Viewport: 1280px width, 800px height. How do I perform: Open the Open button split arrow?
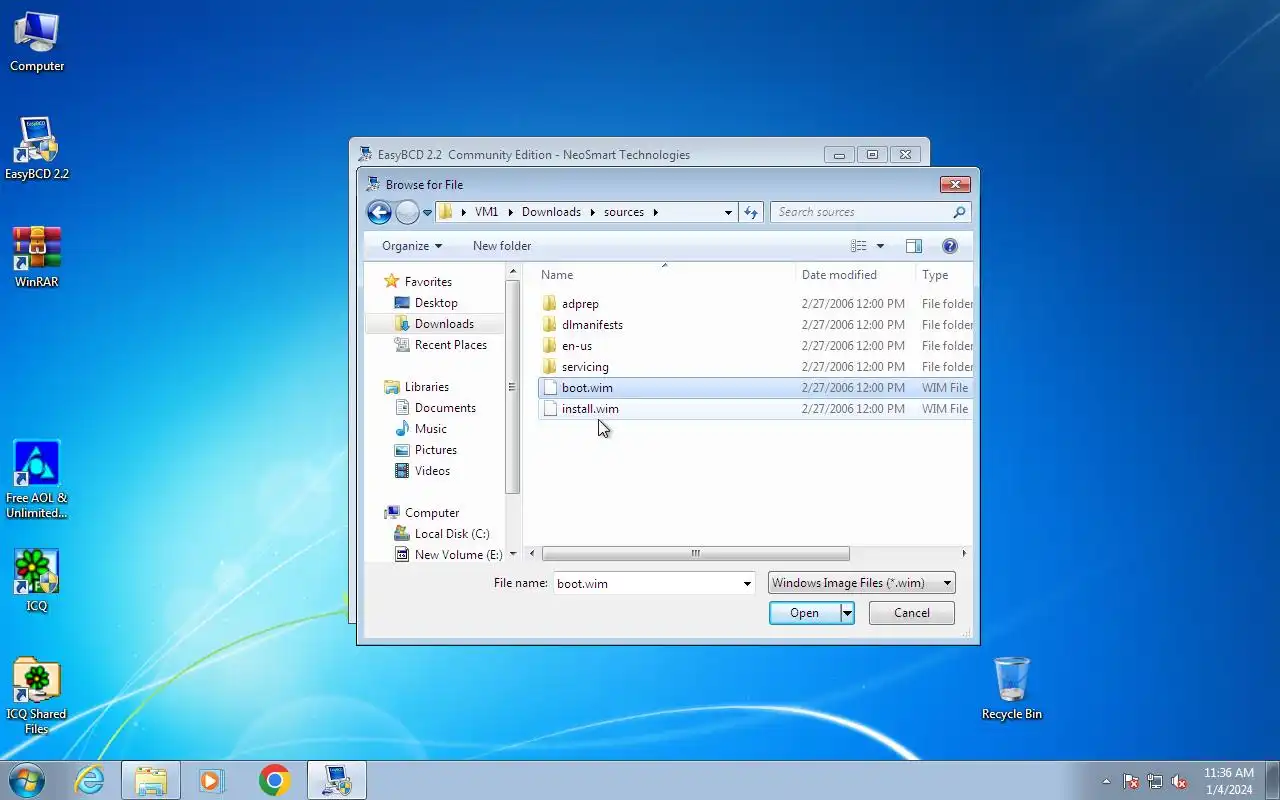coord(848,613)
